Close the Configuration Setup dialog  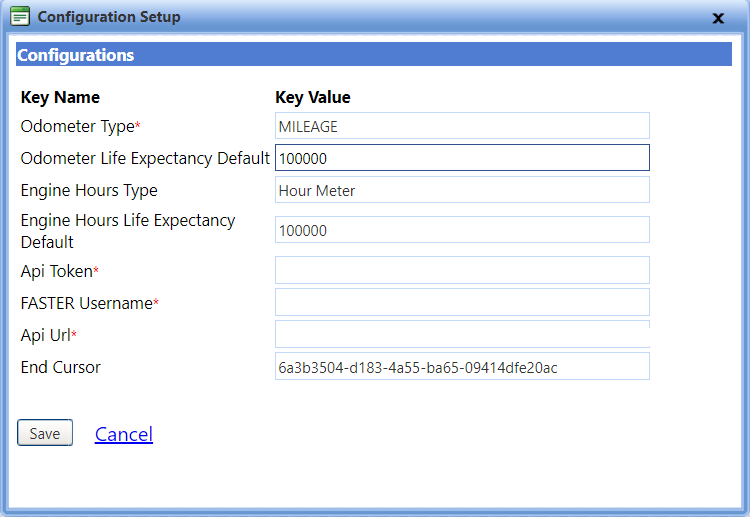(718, 18)
